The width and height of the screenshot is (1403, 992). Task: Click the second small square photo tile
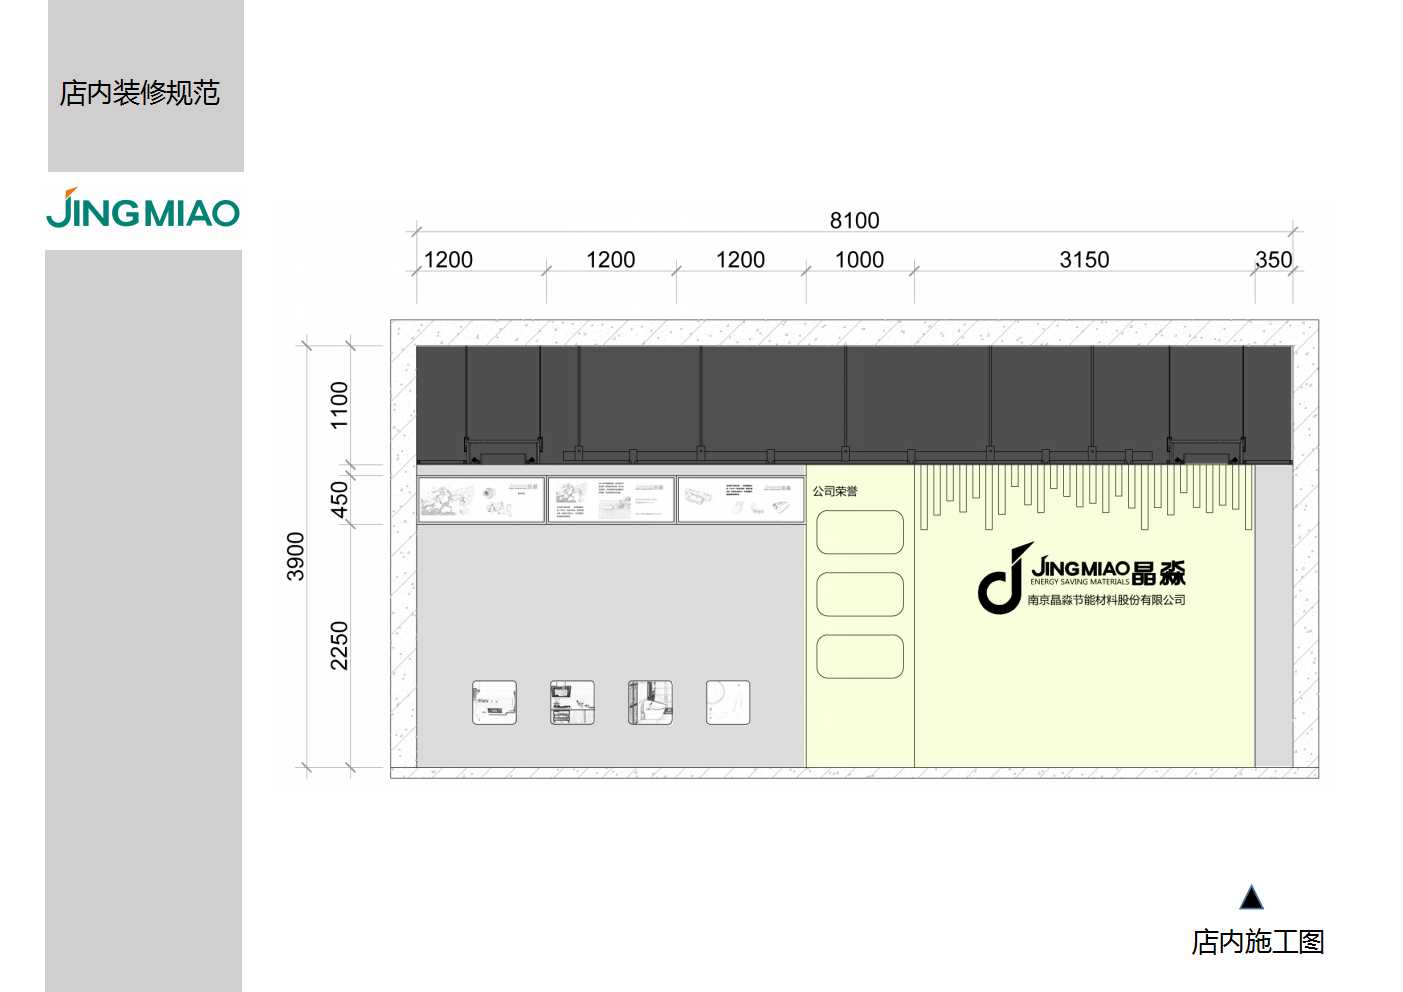572,702
